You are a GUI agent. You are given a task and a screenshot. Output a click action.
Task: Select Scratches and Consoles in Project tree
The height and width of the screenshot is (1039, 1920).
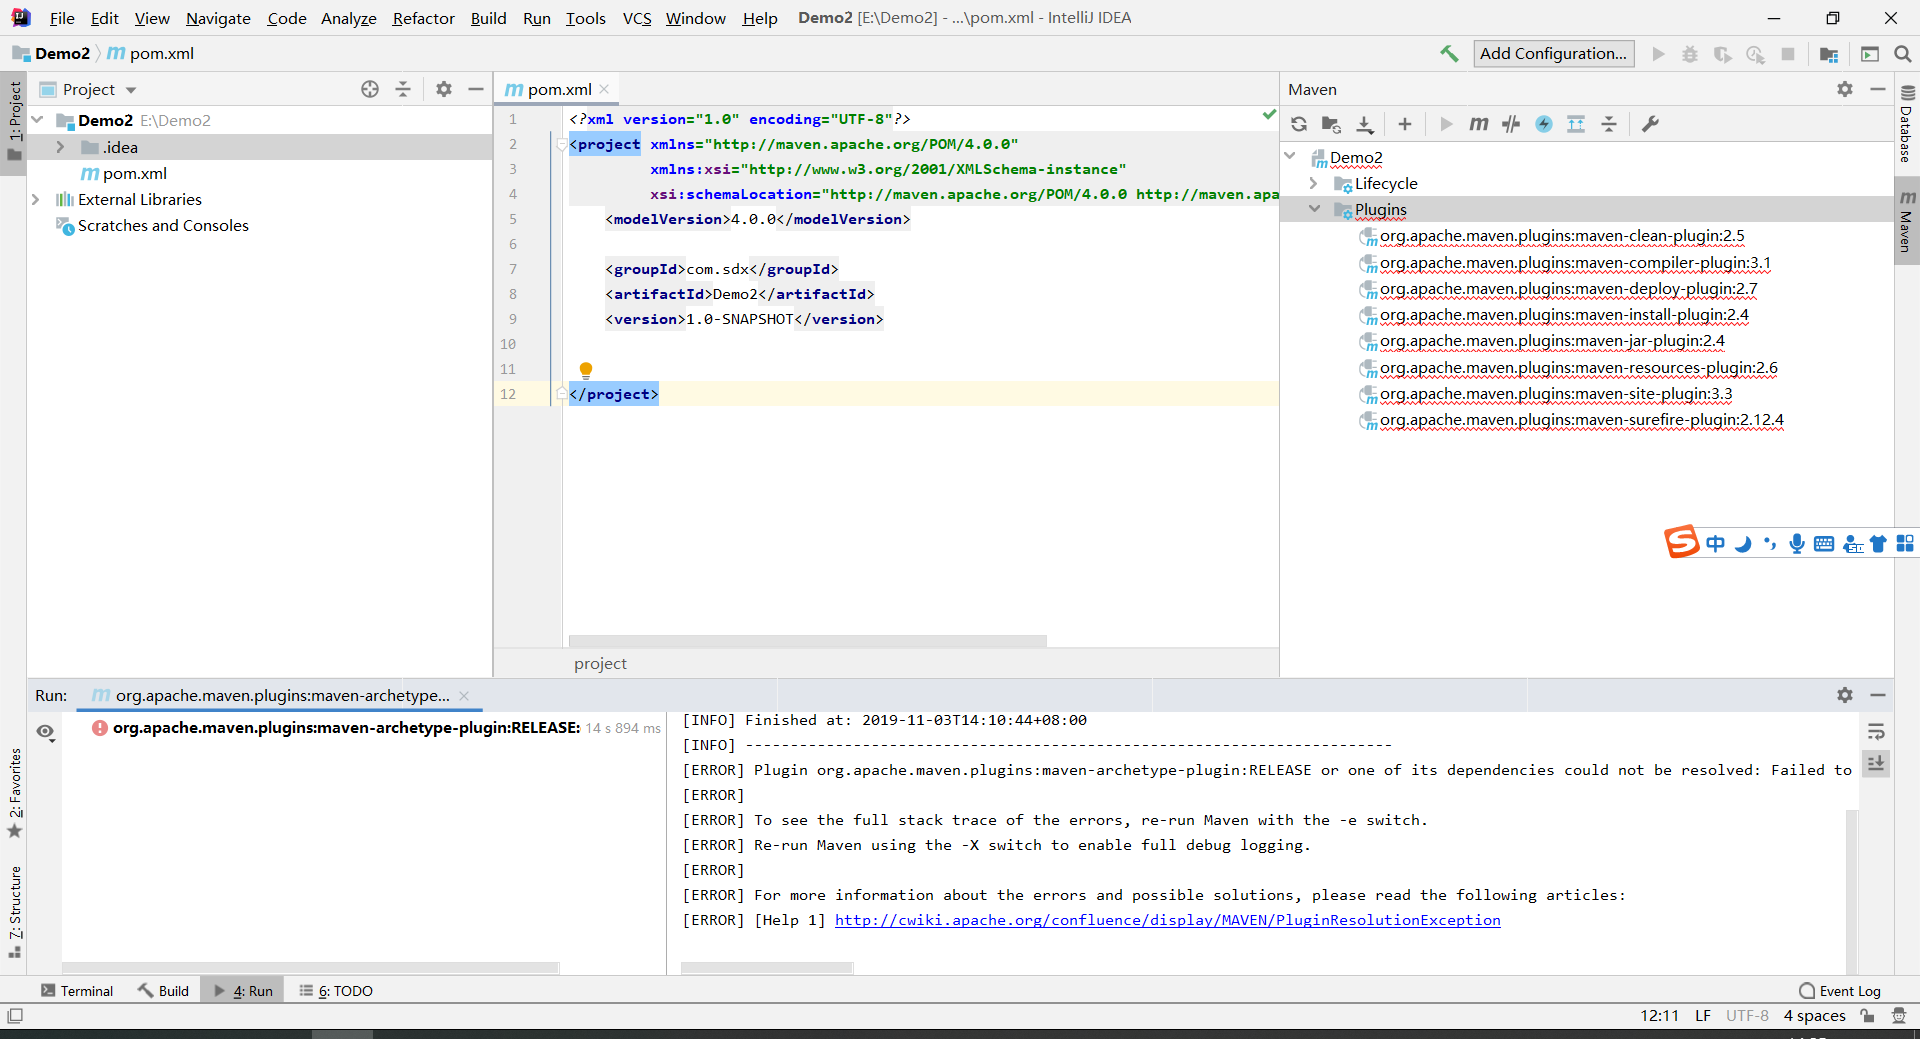163,225
